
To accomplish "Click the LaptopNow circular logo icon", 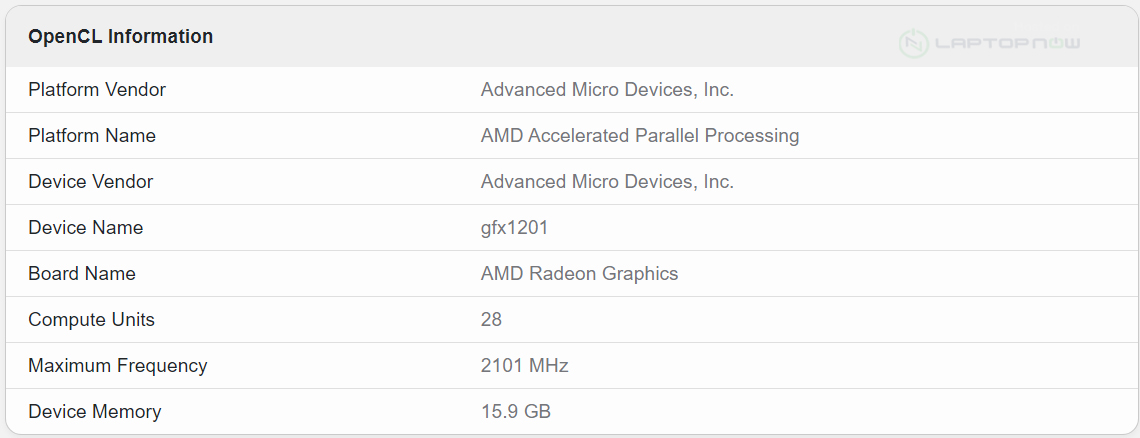I will pyautogui.click(x=914, y=43).
